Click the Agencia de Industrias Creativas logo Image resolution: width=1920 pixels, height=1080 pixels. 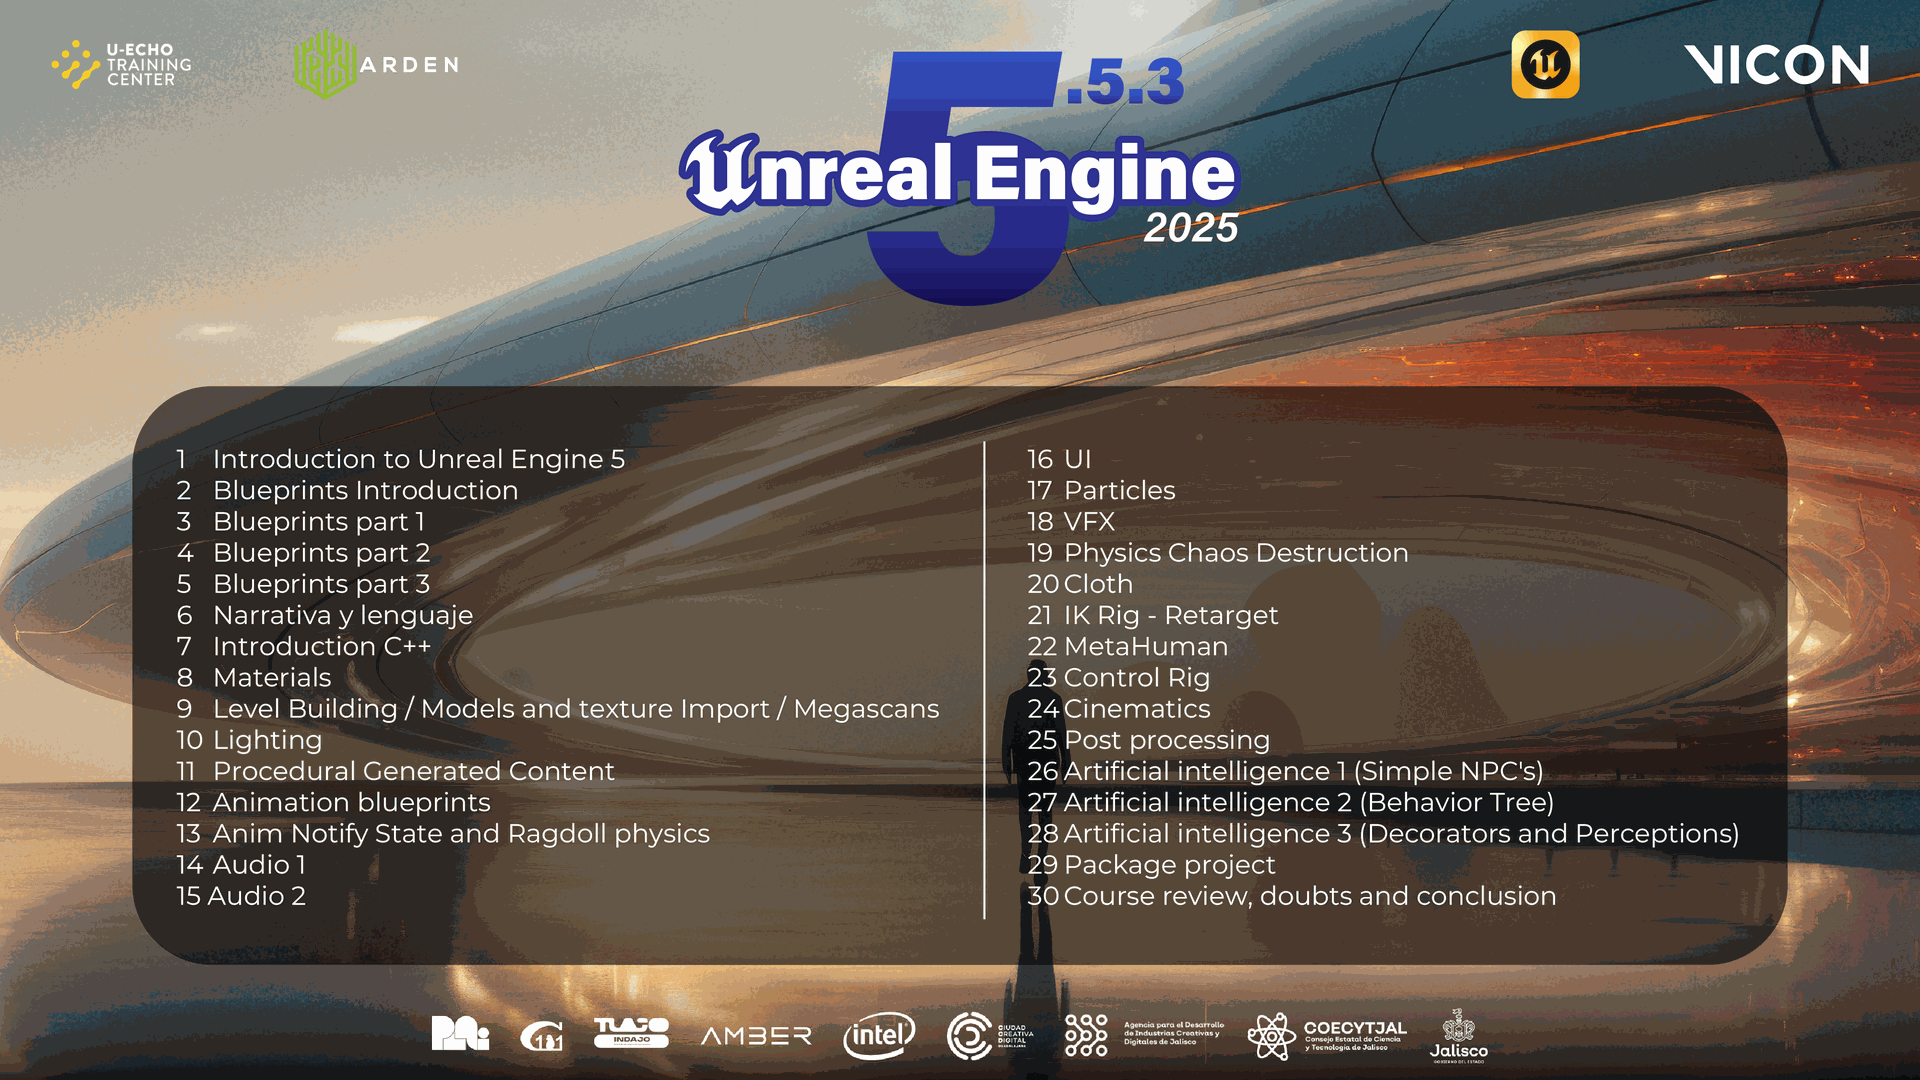click(x=1144, y=1035)
